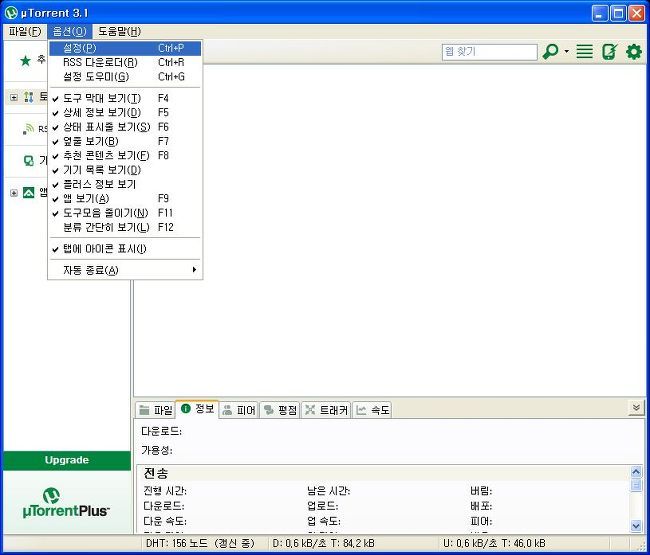Select the devices icon in sidebar

click(29, 160)
